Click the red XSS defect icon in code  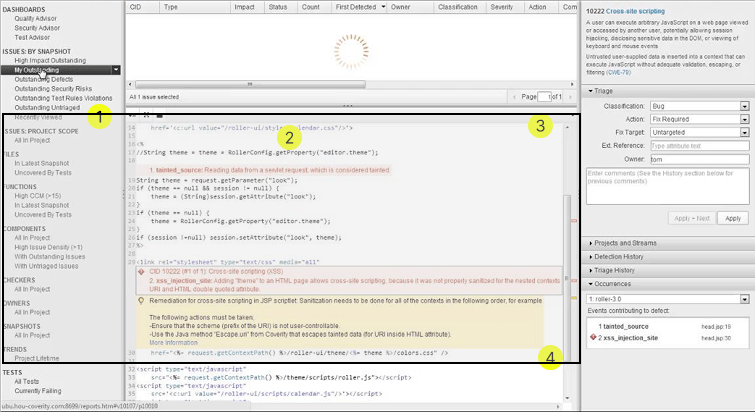(139, 272)
